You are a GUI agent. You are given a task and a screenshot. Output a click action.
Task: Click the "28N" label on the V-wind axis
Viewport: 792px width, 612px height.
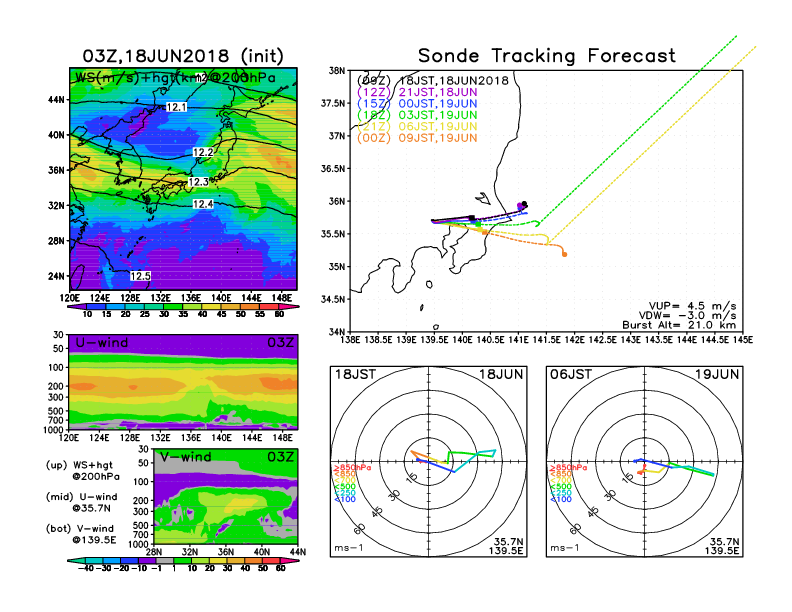154,552
